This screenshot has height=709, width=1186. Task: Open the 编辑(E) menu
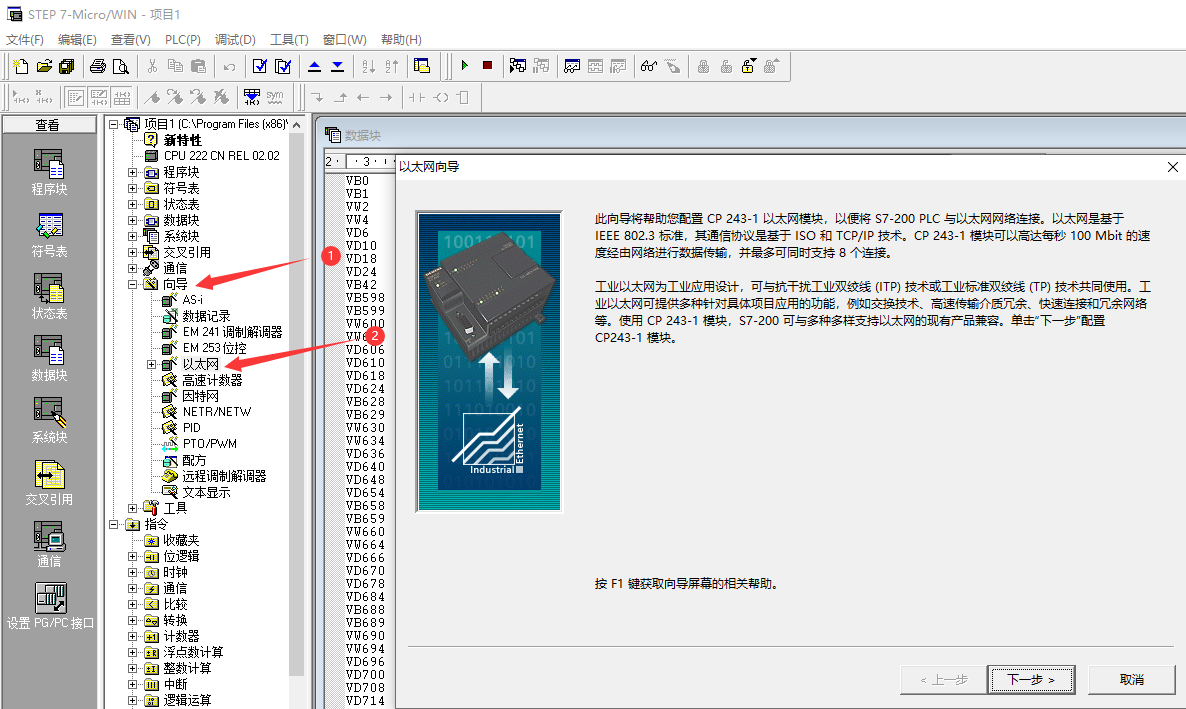[x=77, y=39]
